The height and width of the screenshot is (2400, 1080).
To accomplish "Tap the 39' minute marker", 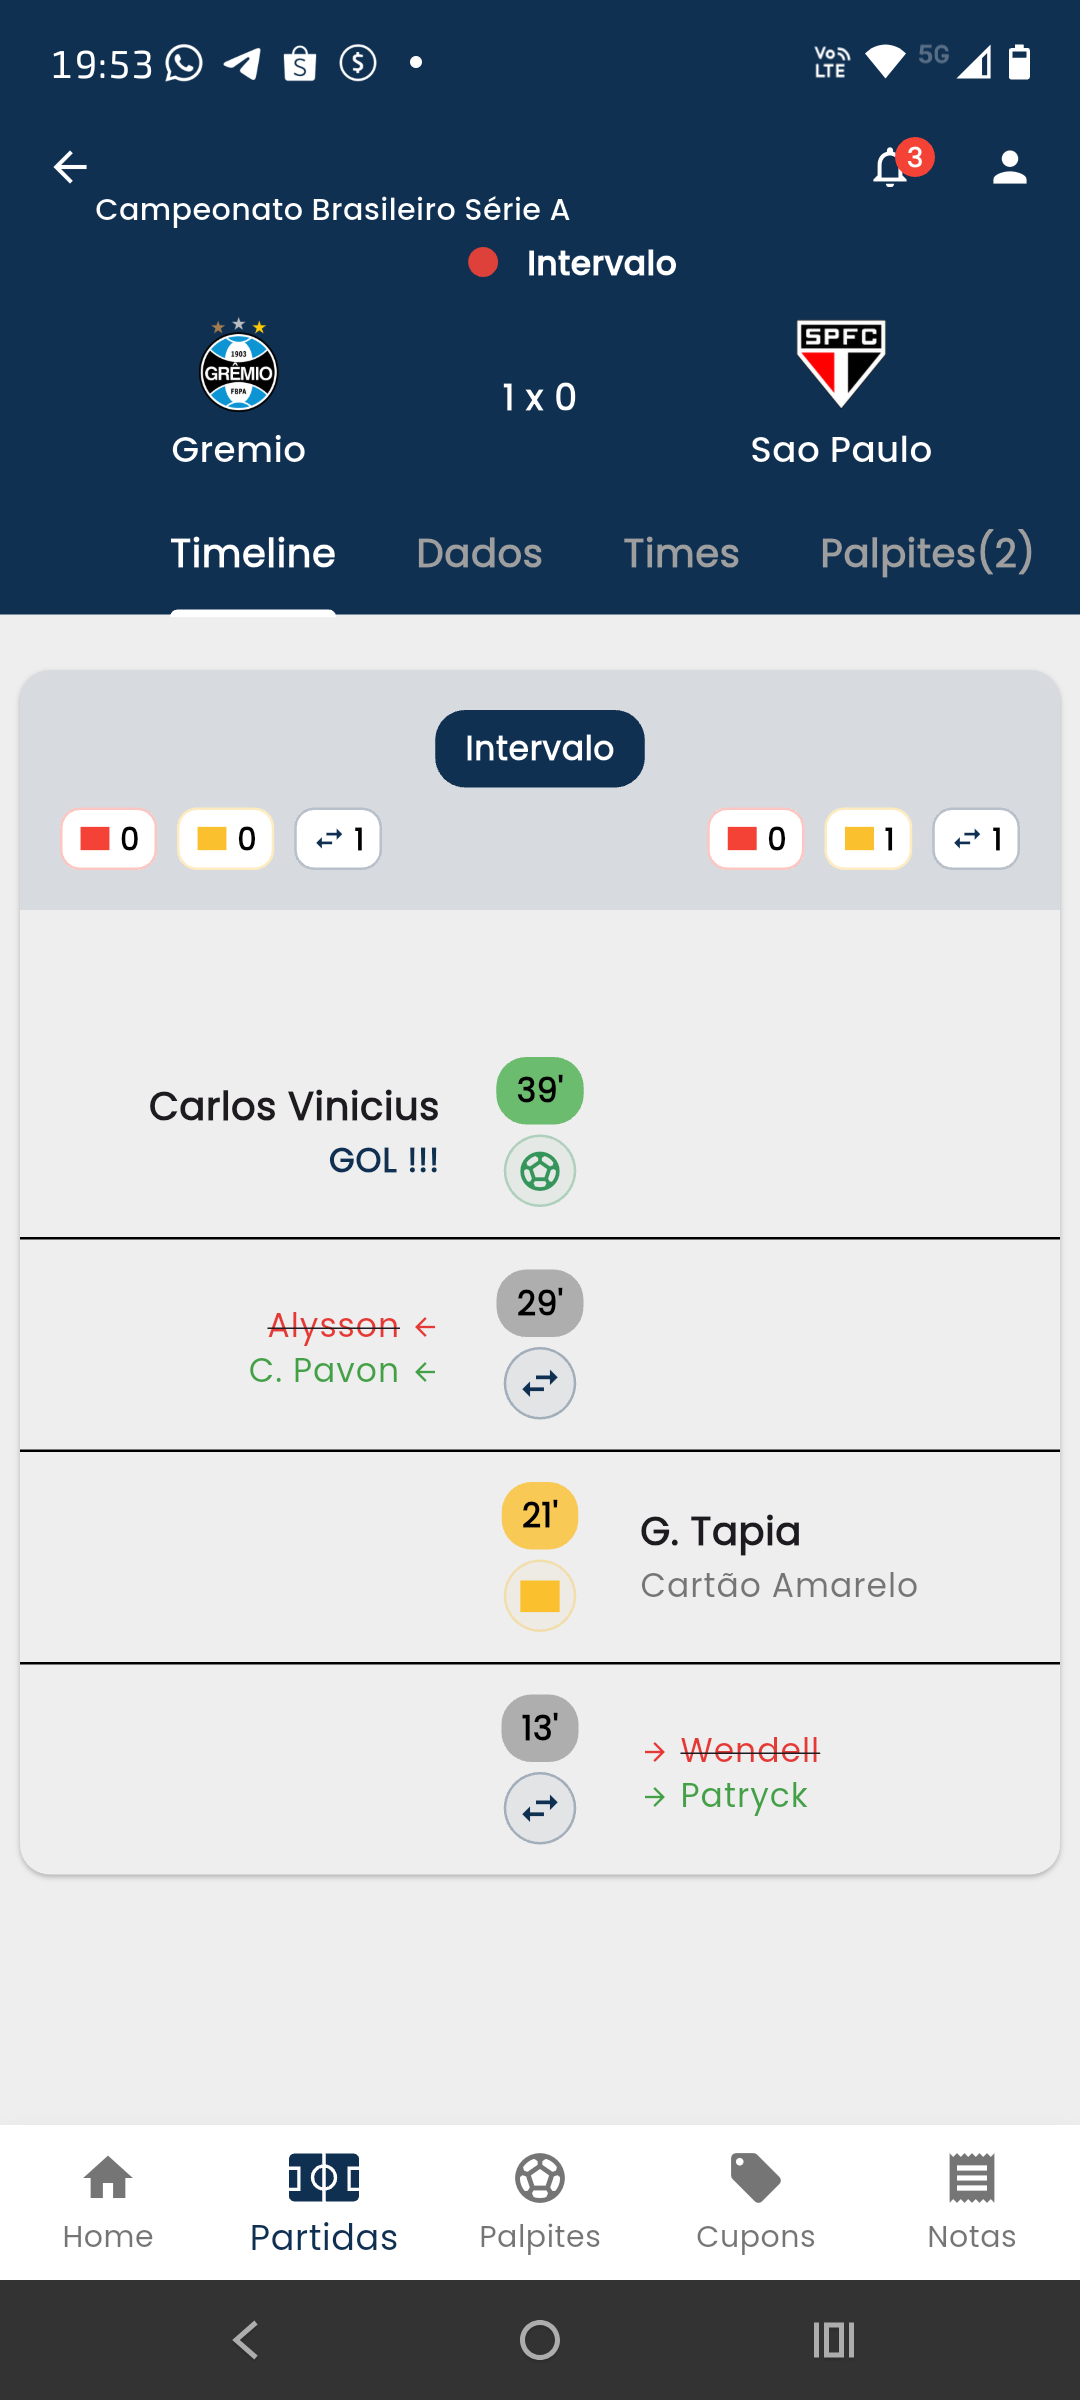I will 540,1090.
